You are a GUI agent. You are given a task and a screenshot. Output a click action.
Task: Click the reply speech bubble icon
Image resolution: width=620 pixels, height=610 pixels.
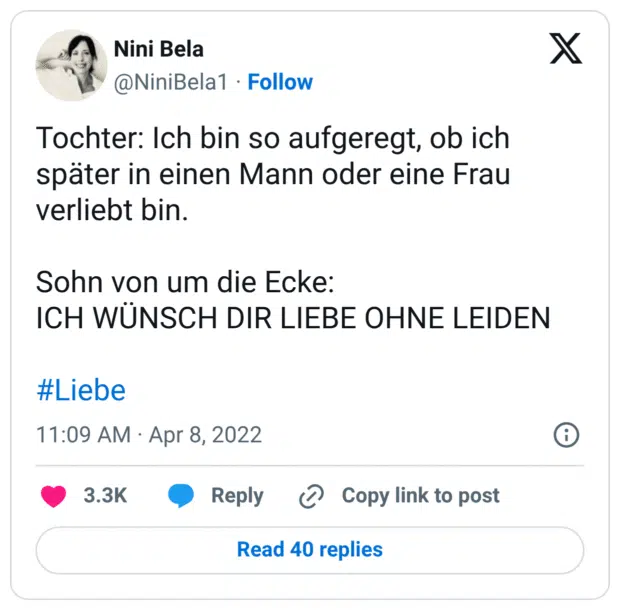pyautogui.click(x=181, y=496)
